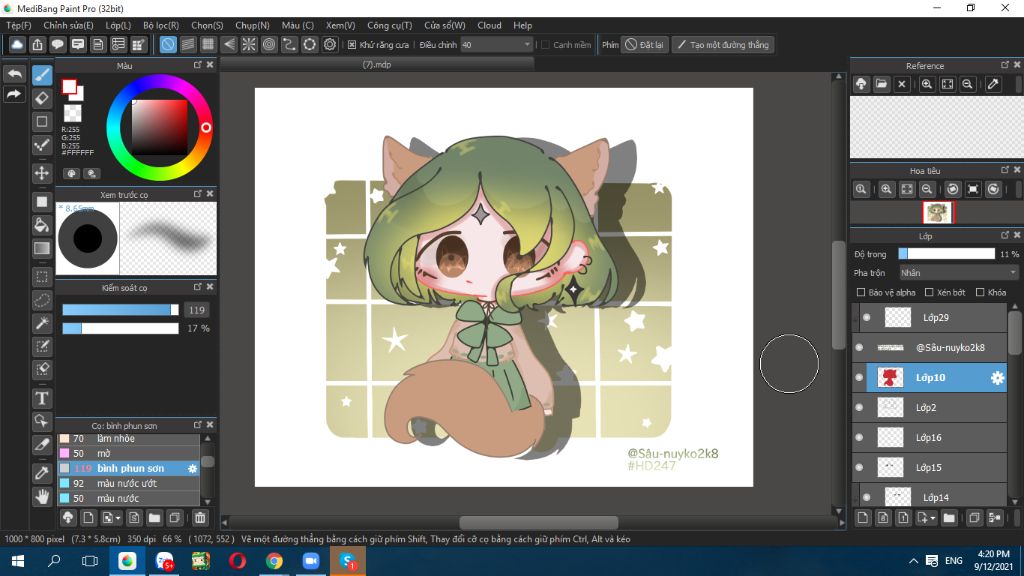The image size is (1024, 576).
Task: Click eyedropper icon in Reference panel
Action: point(993,84)
